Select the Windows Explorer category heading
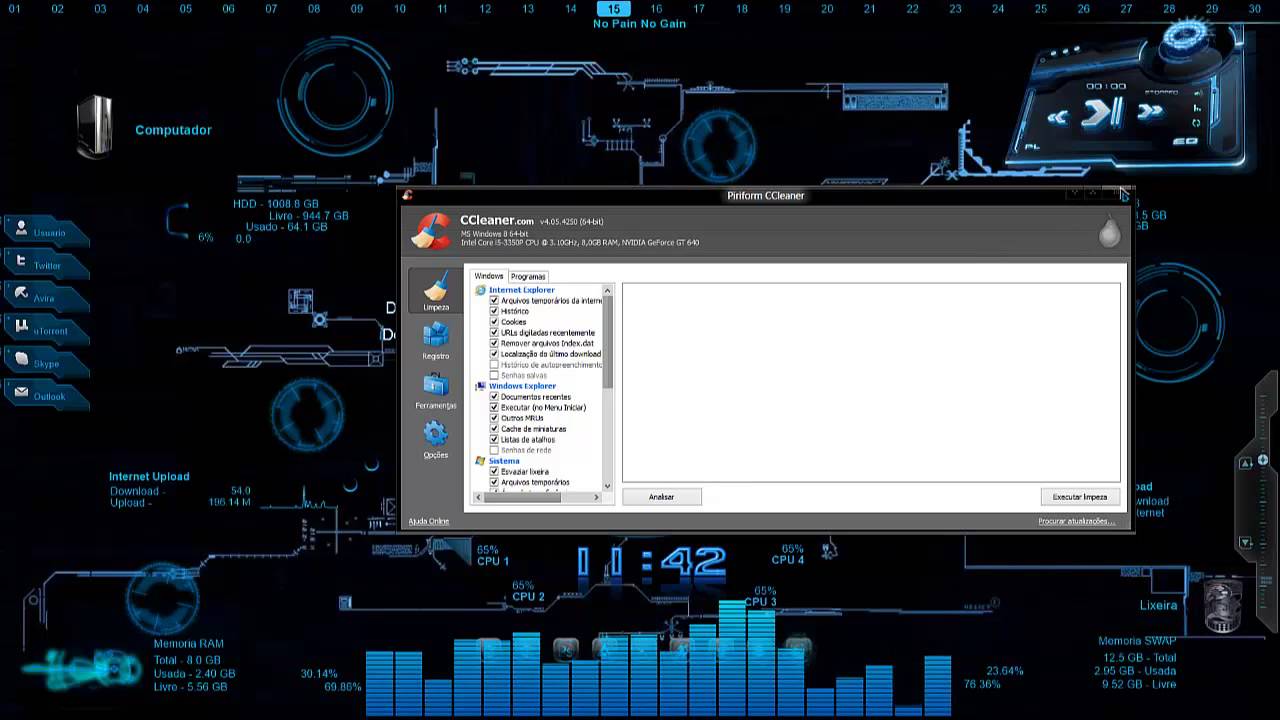 (522, 386)
